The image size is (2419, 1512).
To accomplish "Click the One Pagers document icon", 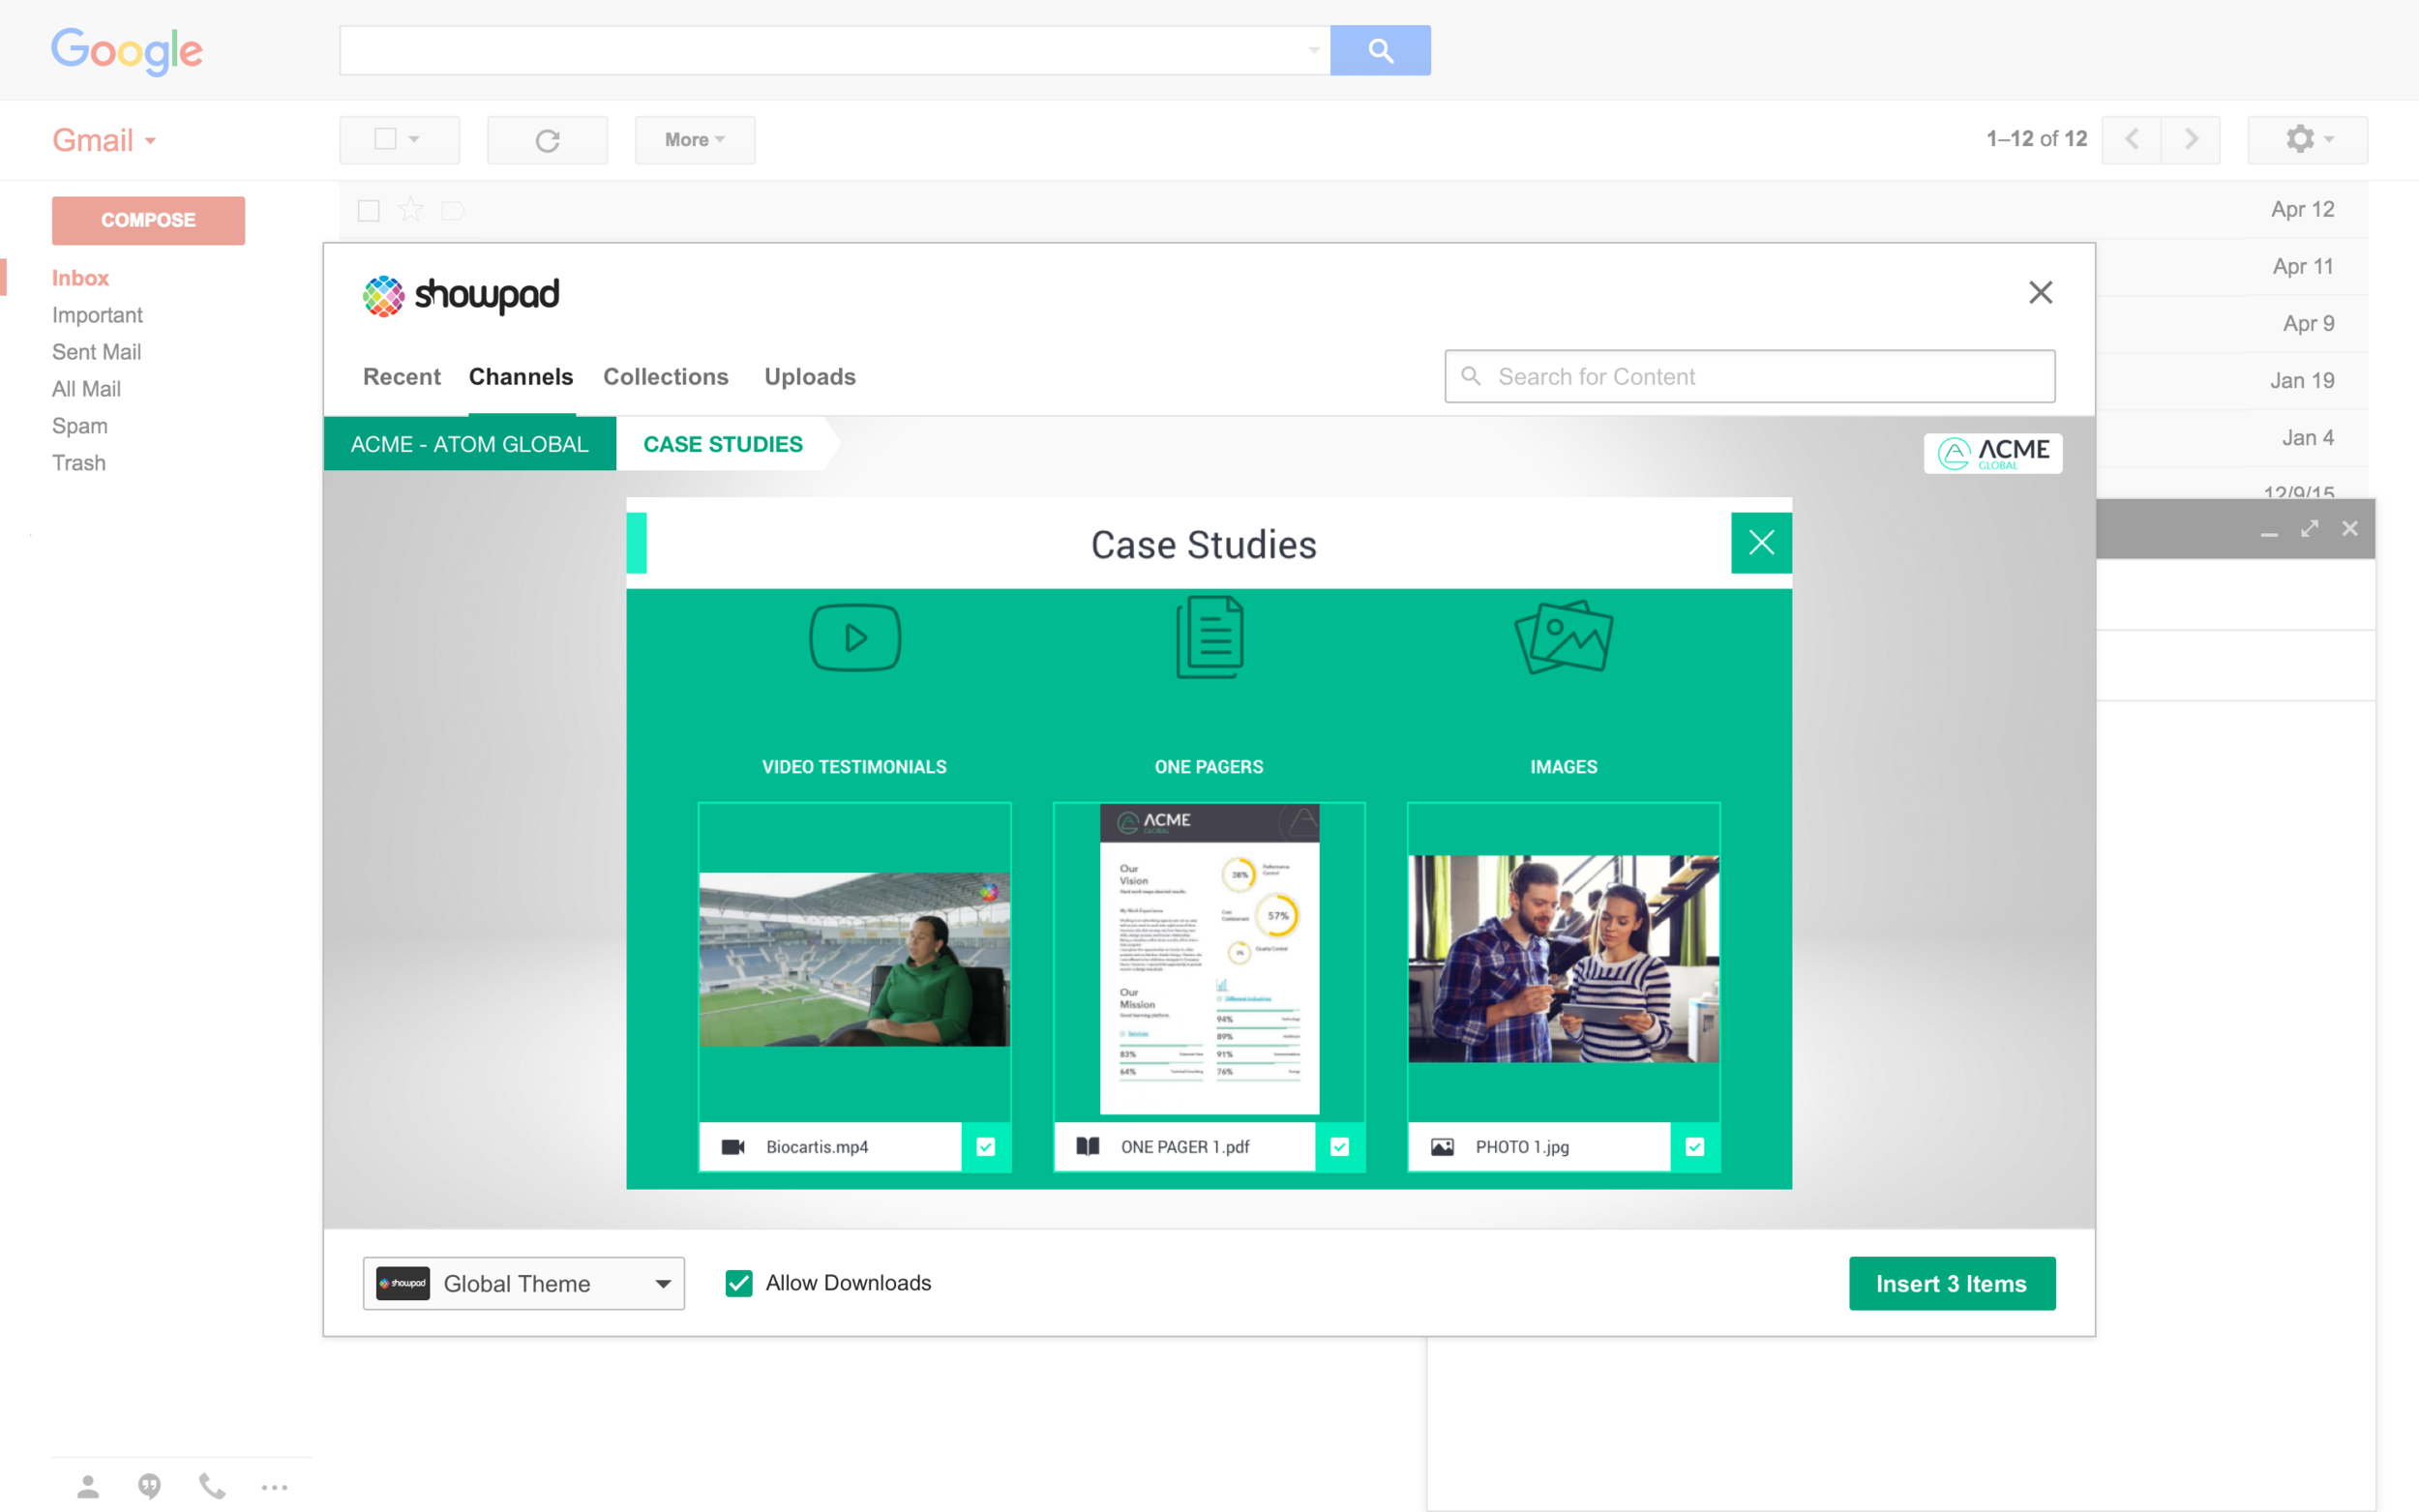I will click(1209, 637).
